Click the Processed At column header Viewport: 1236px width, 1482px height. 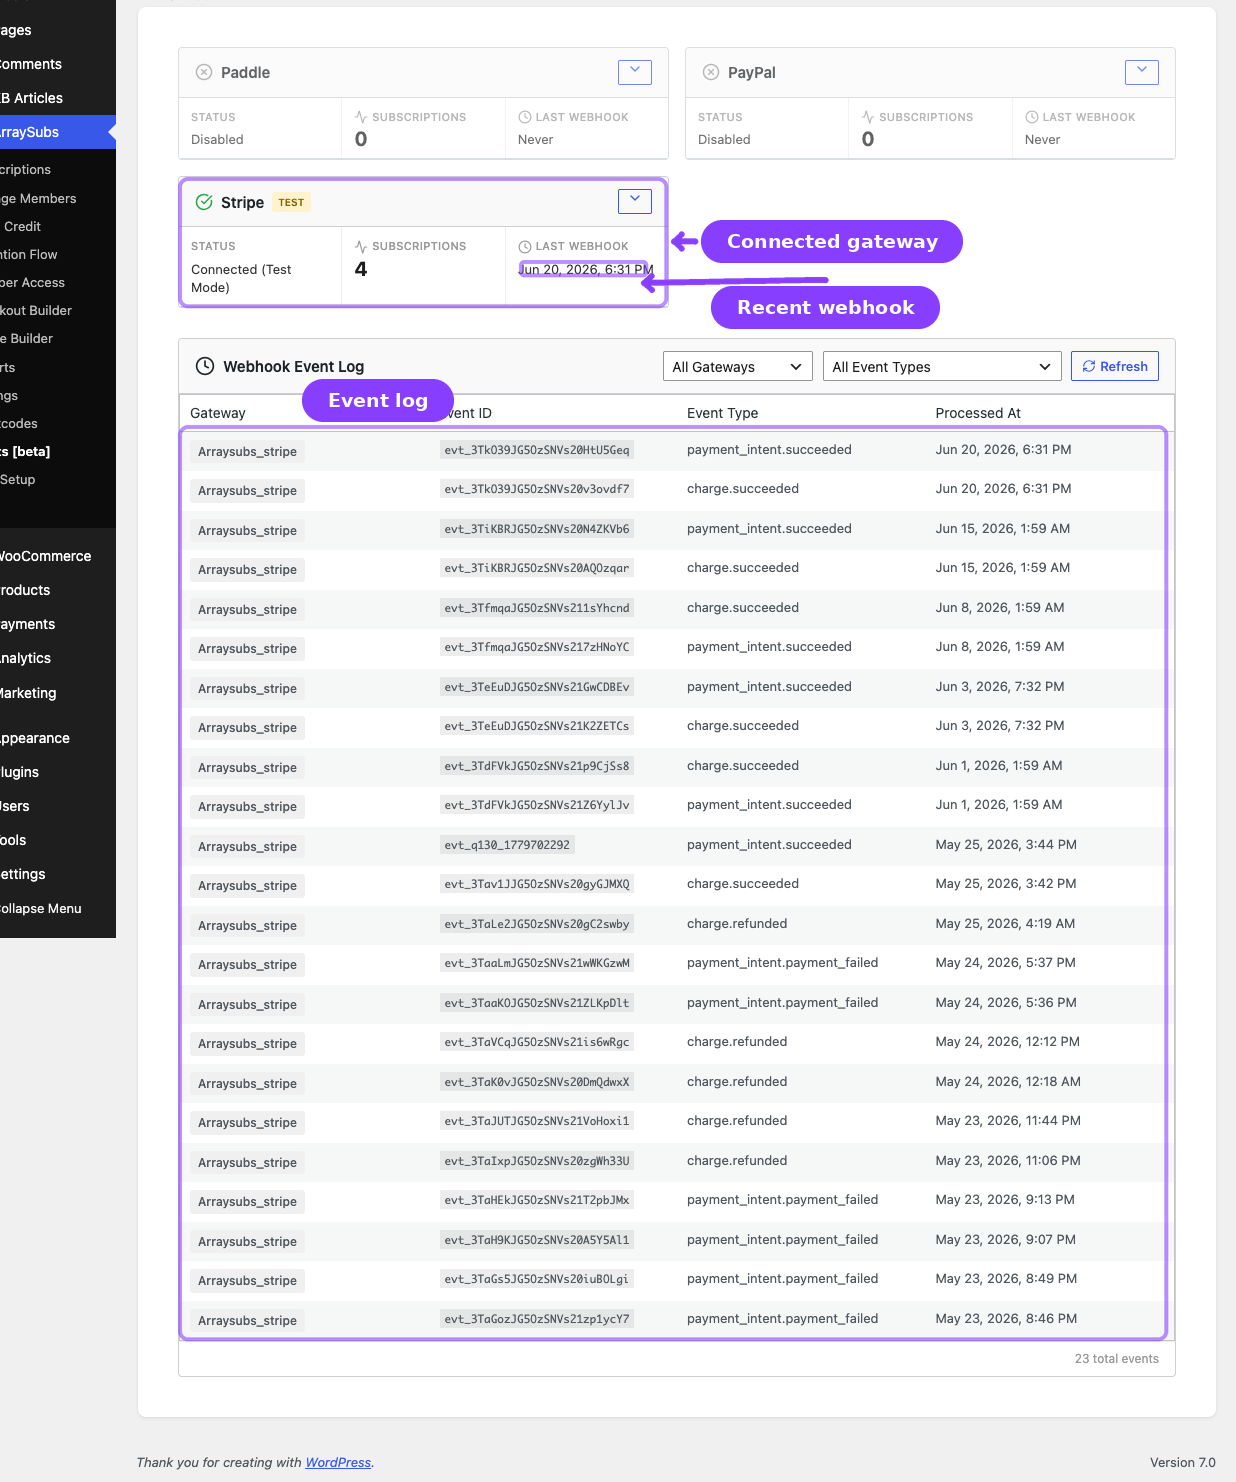(x=978, y=413)
